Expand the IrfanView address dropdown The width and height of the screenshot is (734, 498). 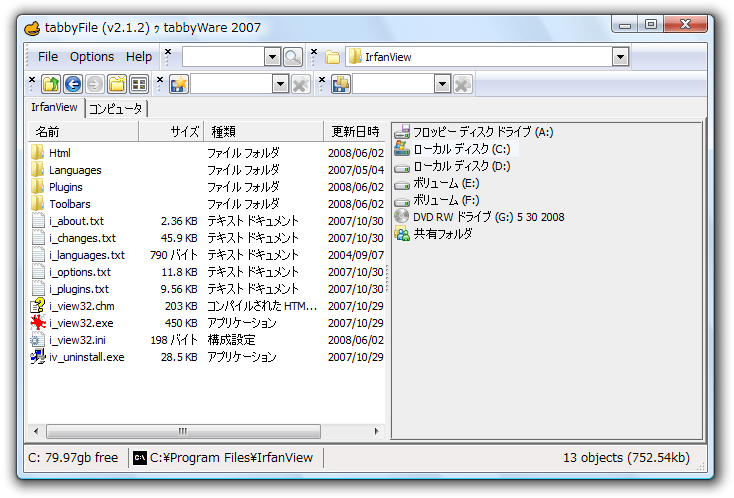(620, 57)
